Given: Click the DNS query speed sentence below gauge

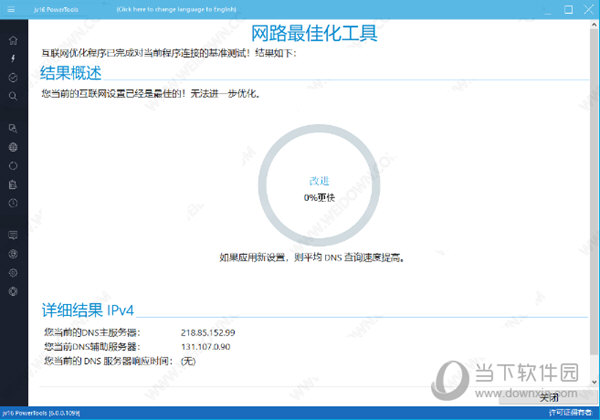Looking at the screenshot, I should pyautogui.click(x=312, y=258).
